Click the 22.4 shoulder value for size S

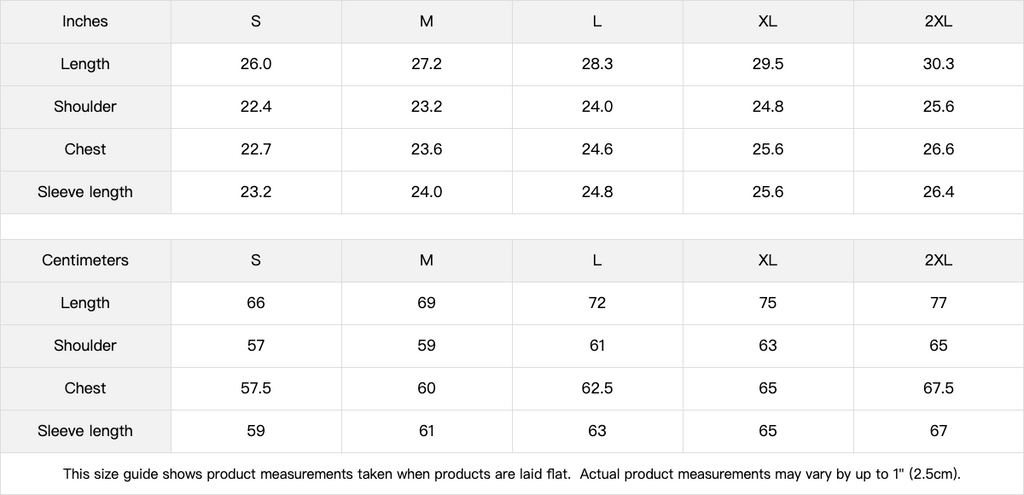tap(256, 107)
